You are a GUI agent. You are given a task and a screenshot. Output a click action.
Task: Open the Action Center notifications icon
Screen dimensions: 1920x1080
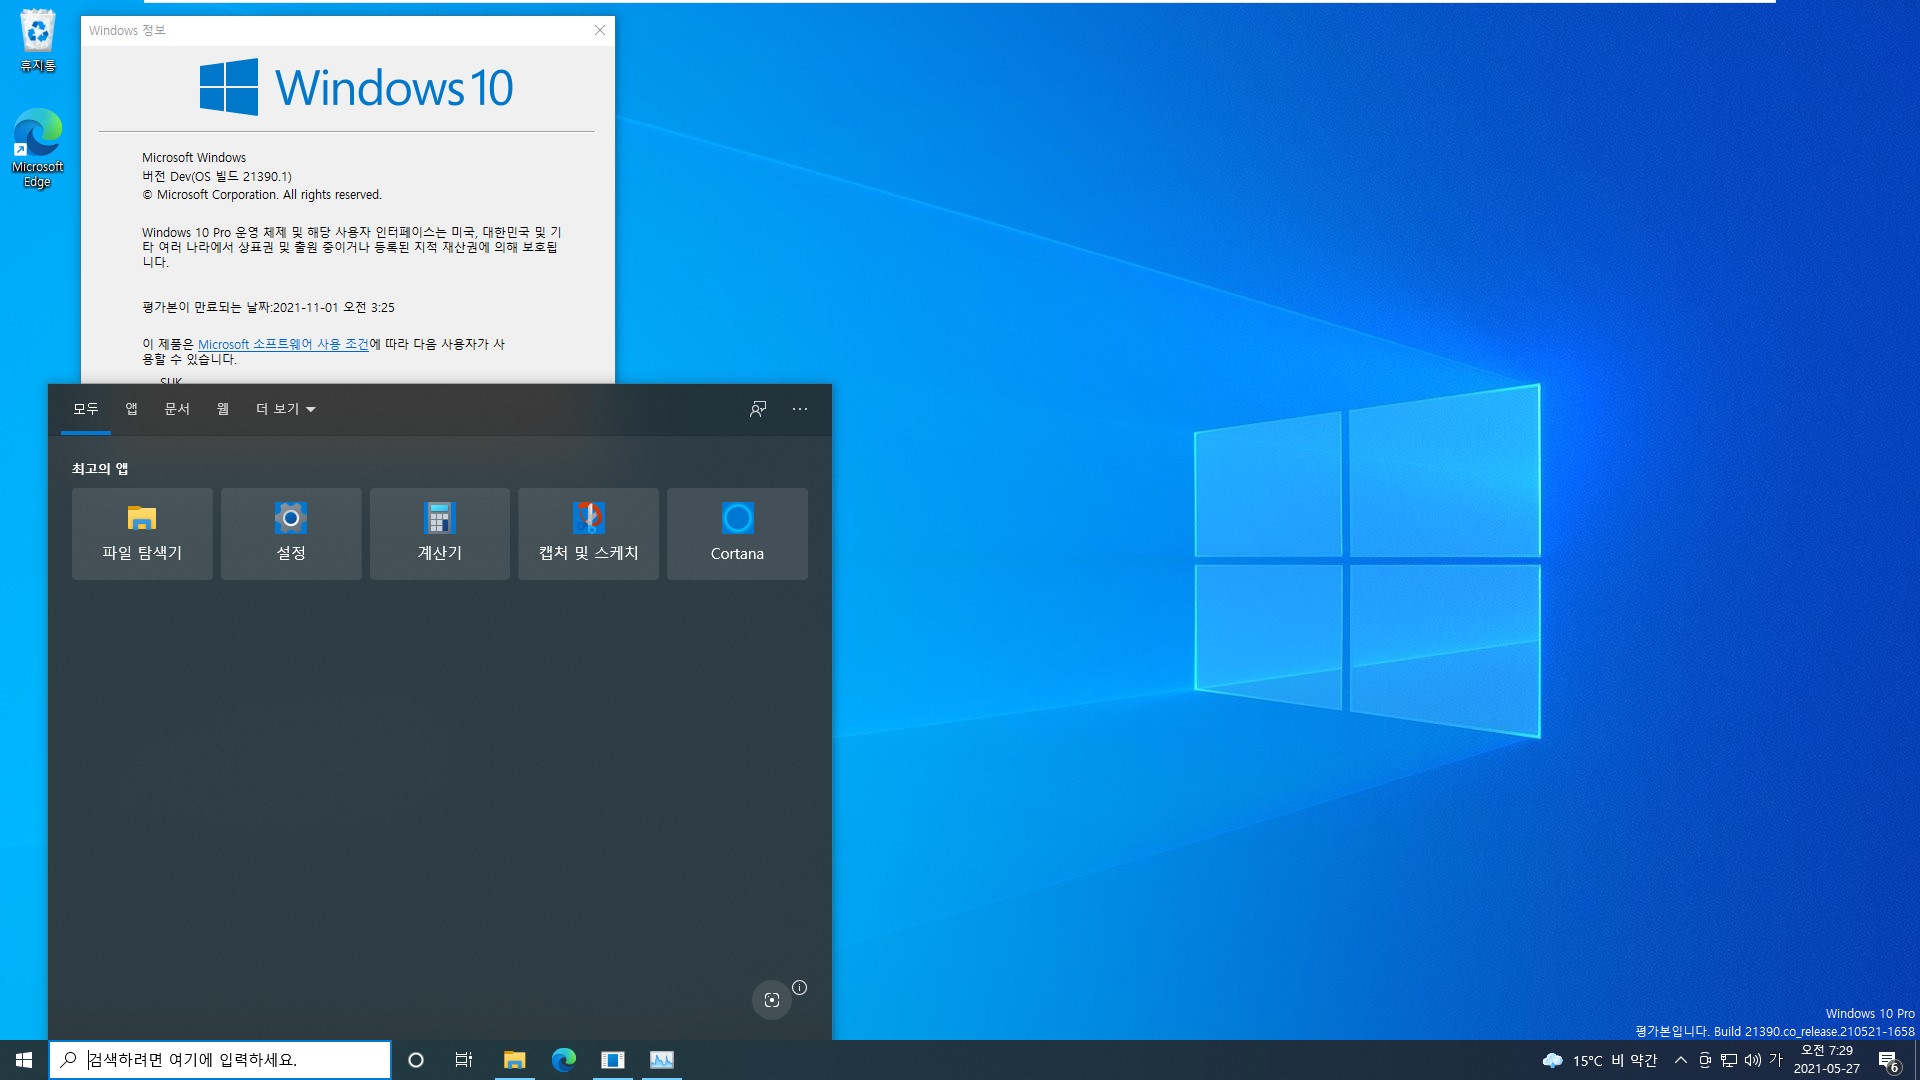[1889, 1061]
